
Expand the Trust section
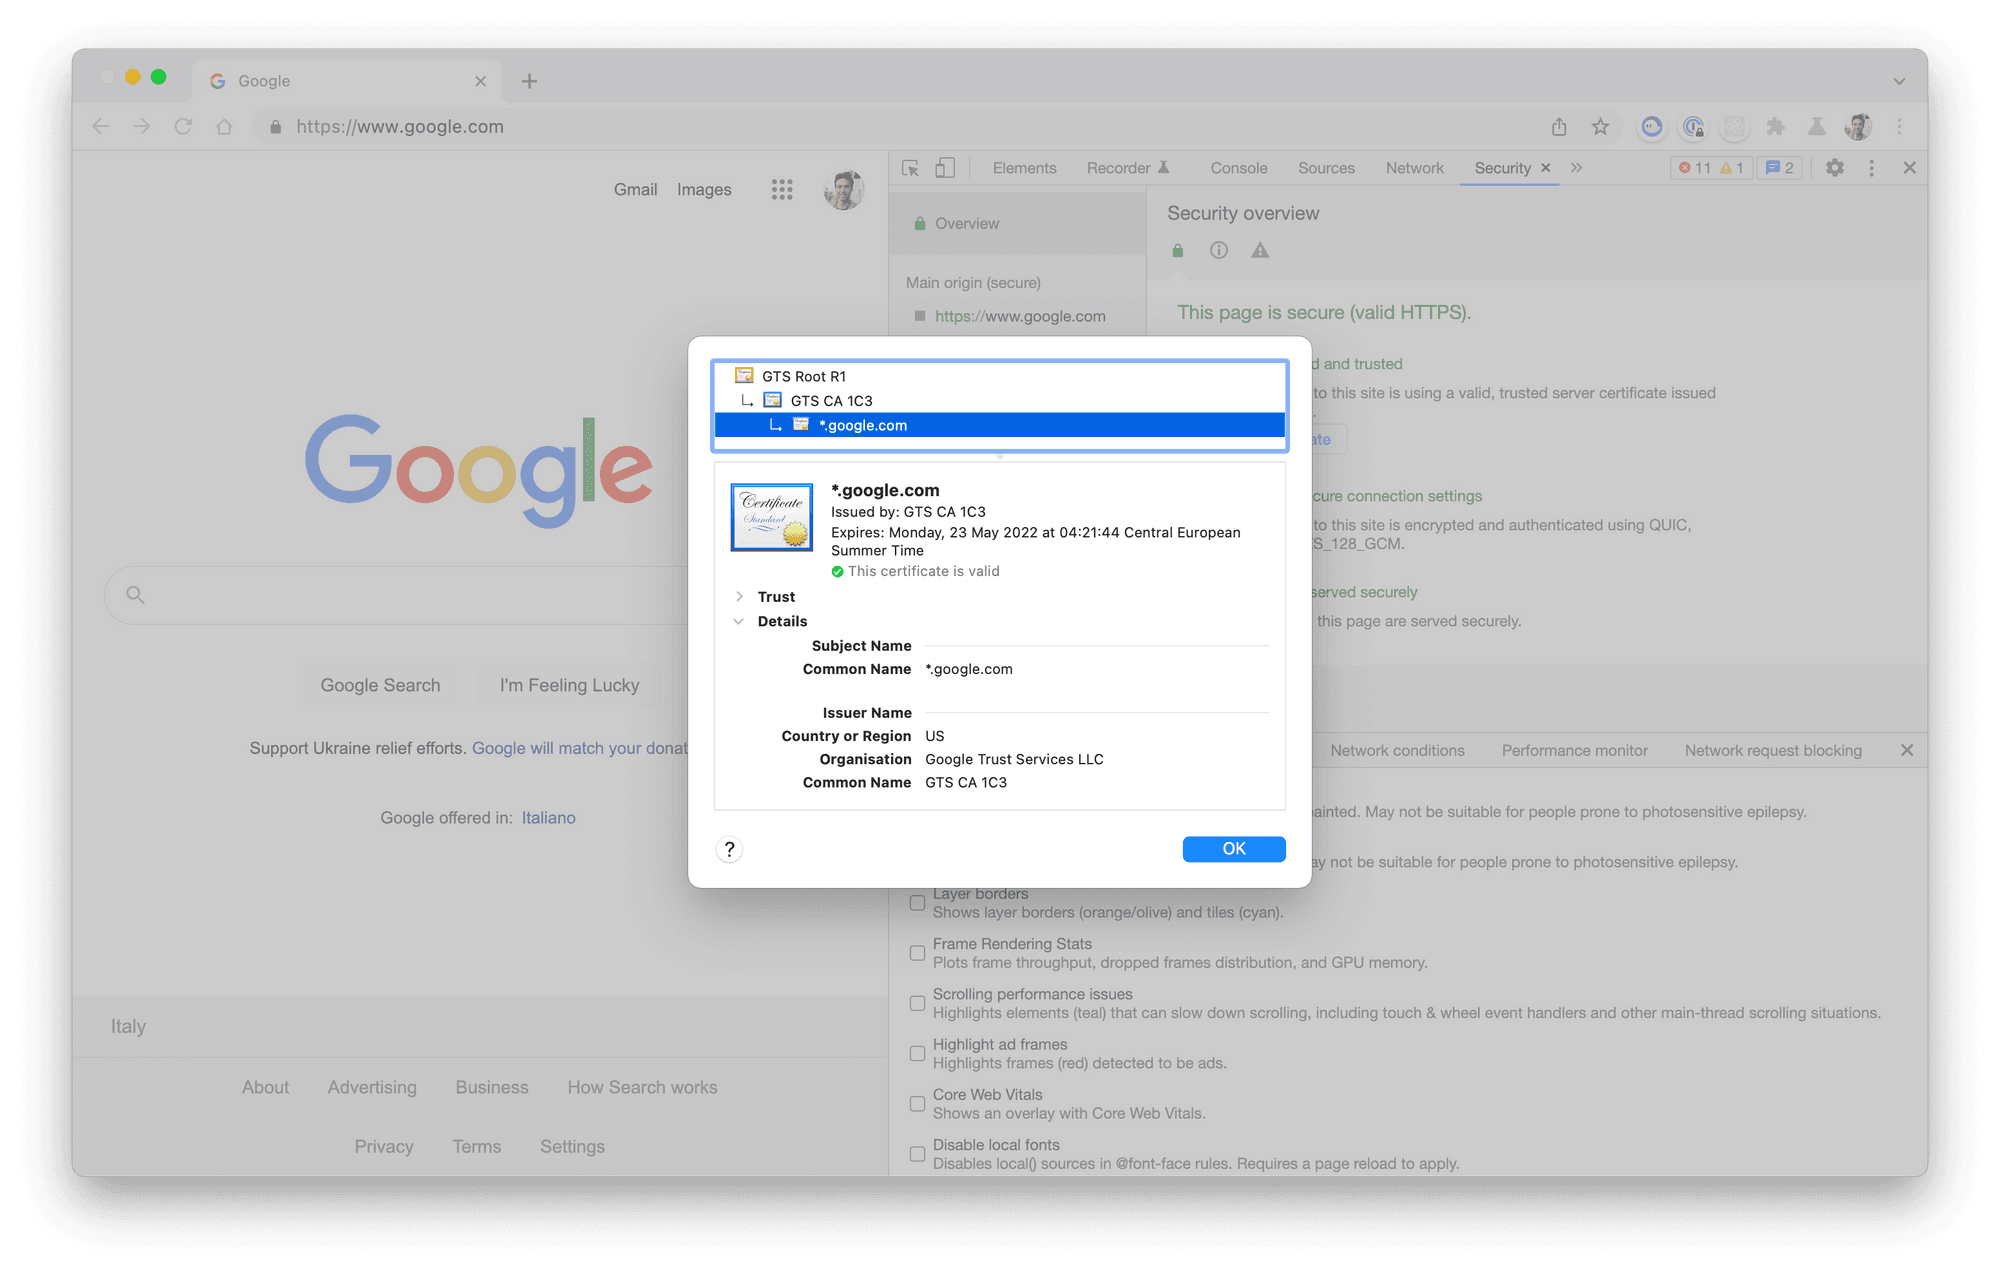739,597
